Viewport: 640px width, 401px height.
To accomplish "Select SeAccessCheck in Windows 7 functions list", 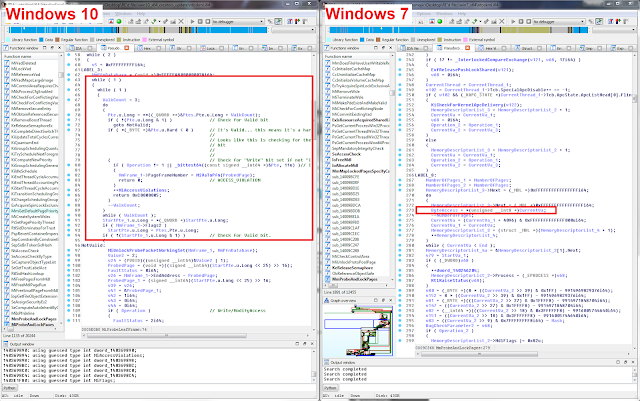I will click(x=346, y=154).
